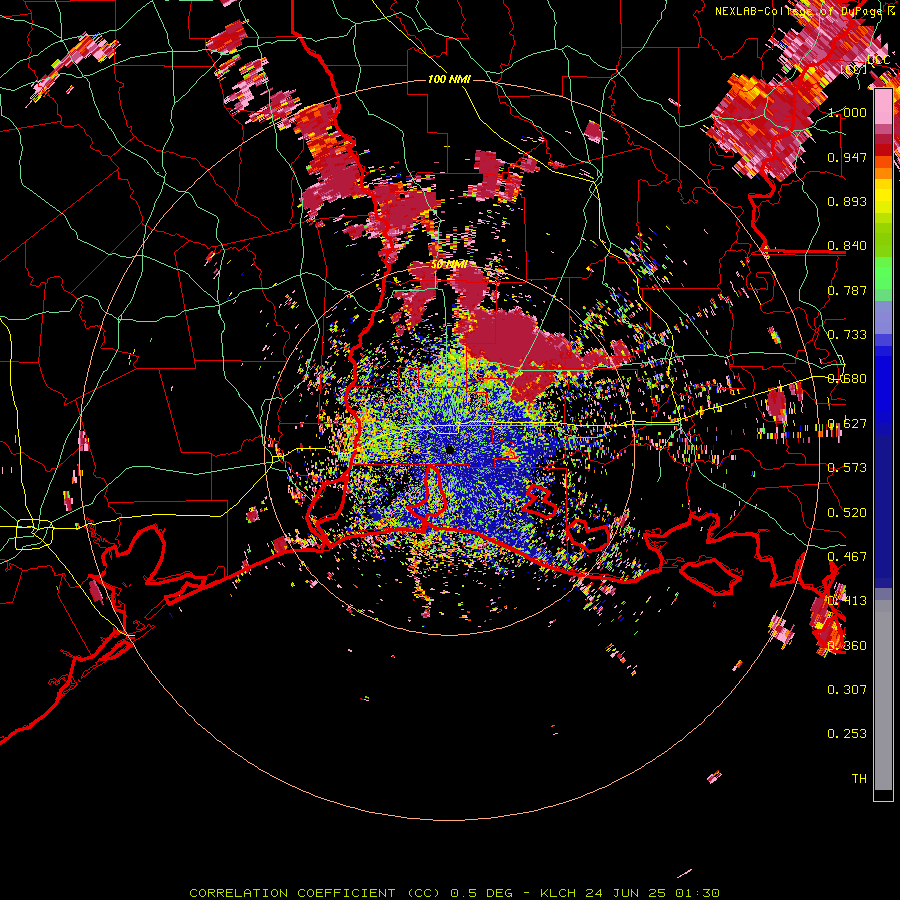Click the 0.413 scale label

click(x=847, y=601)
